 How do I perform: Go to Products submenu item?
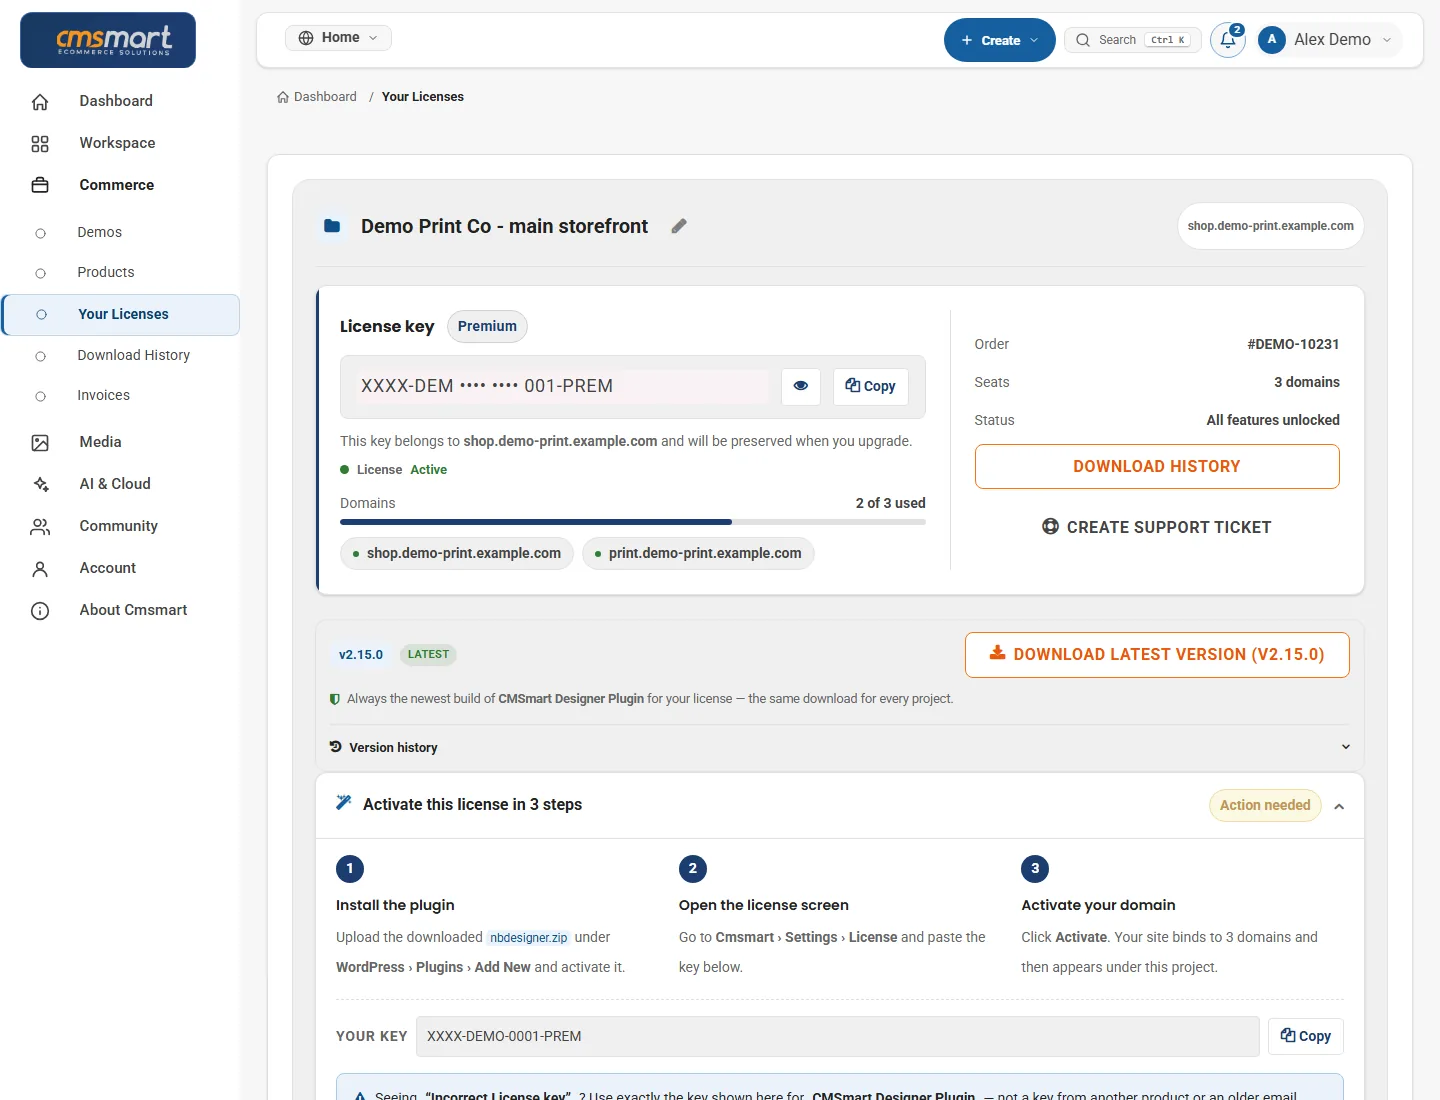[105, 272]
